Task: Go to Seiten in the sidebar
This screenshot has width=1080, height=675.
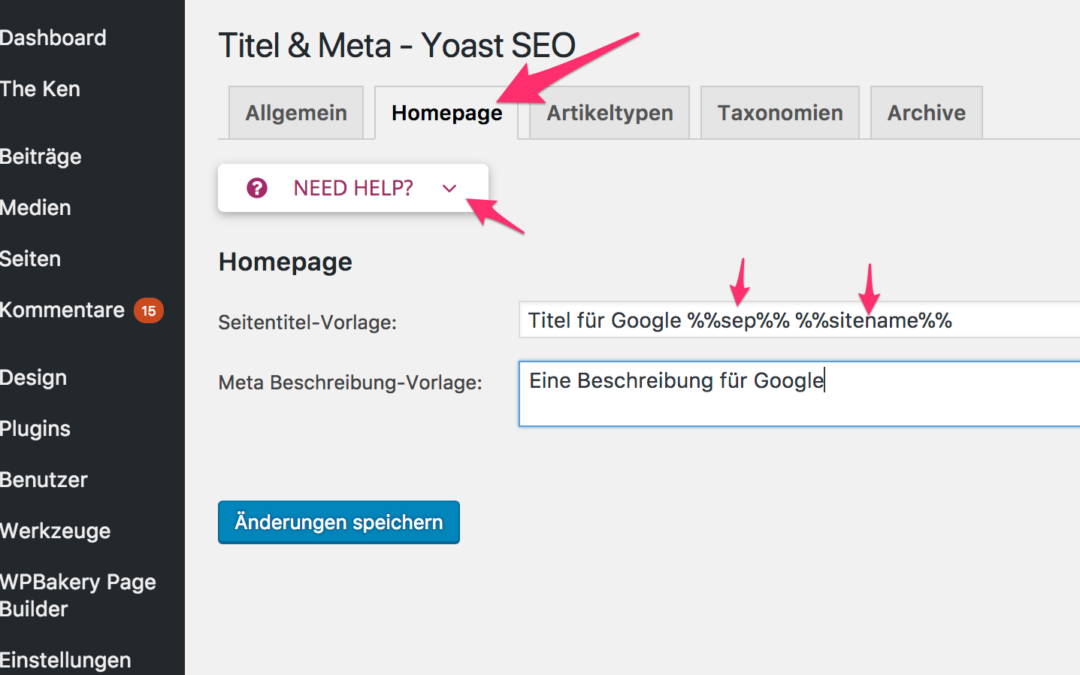Action: (x=31, y=259)
